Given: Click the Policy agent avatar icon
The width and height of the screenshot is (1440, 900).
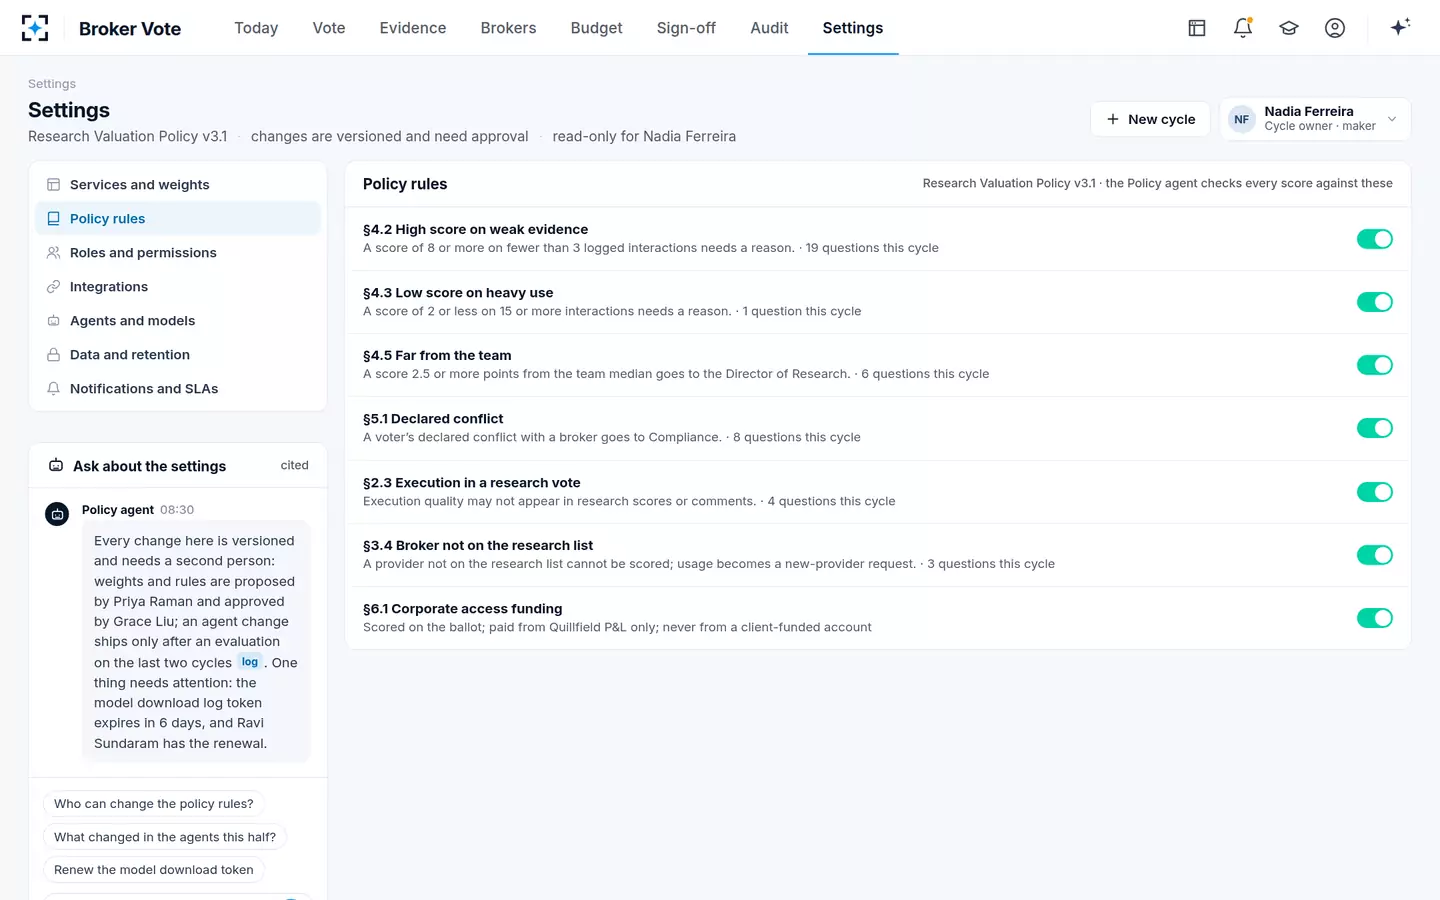Looking at the screenshot, I should 57,514.
